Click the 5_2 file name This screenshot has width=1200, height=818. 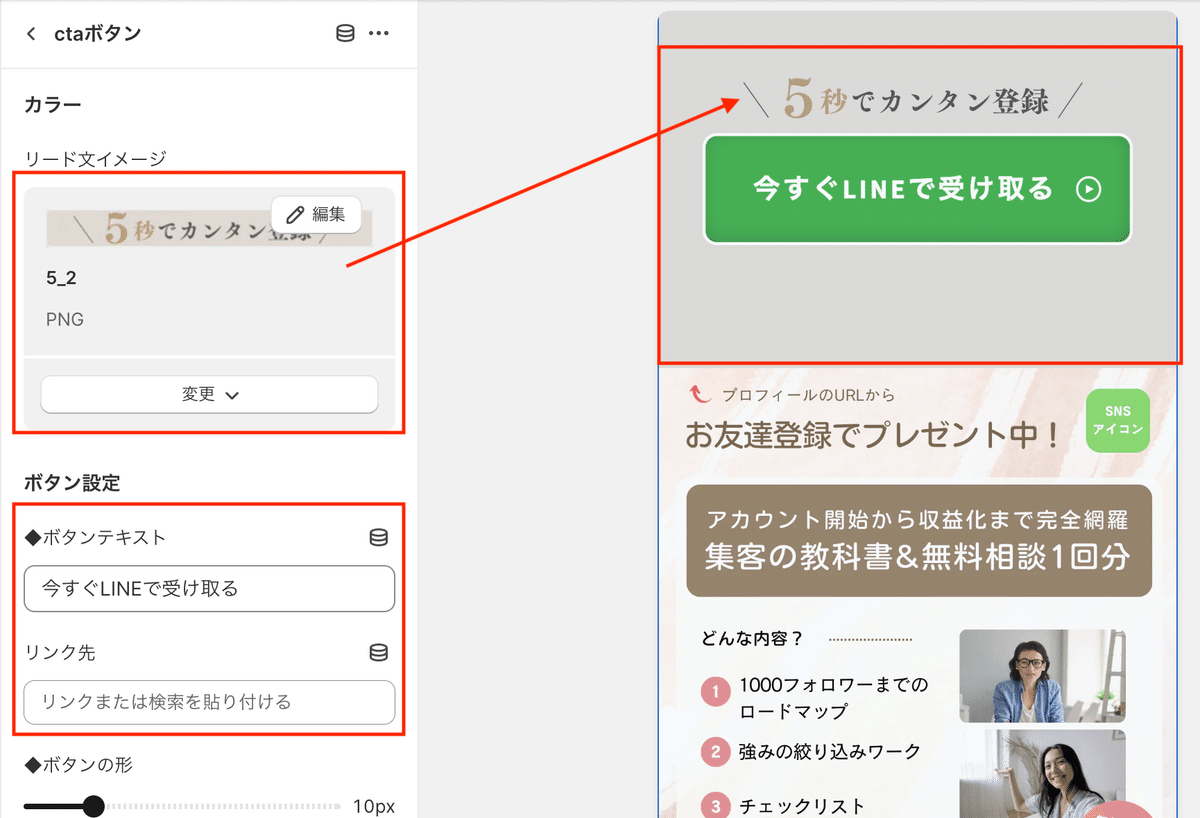[x=61, y=278]
